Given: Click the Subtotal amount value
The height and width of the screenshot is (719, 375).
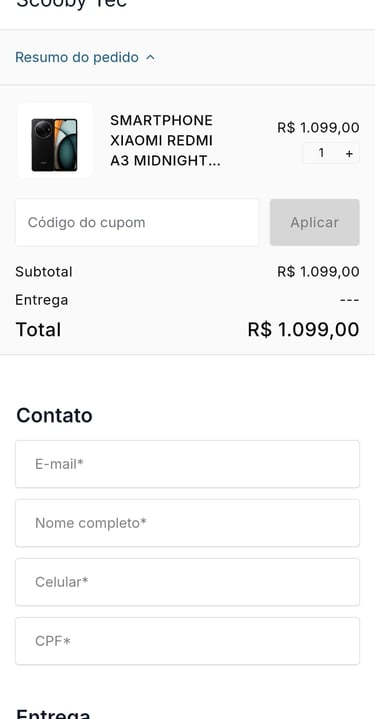Looking at the screenshot, I should pos(318,271).
